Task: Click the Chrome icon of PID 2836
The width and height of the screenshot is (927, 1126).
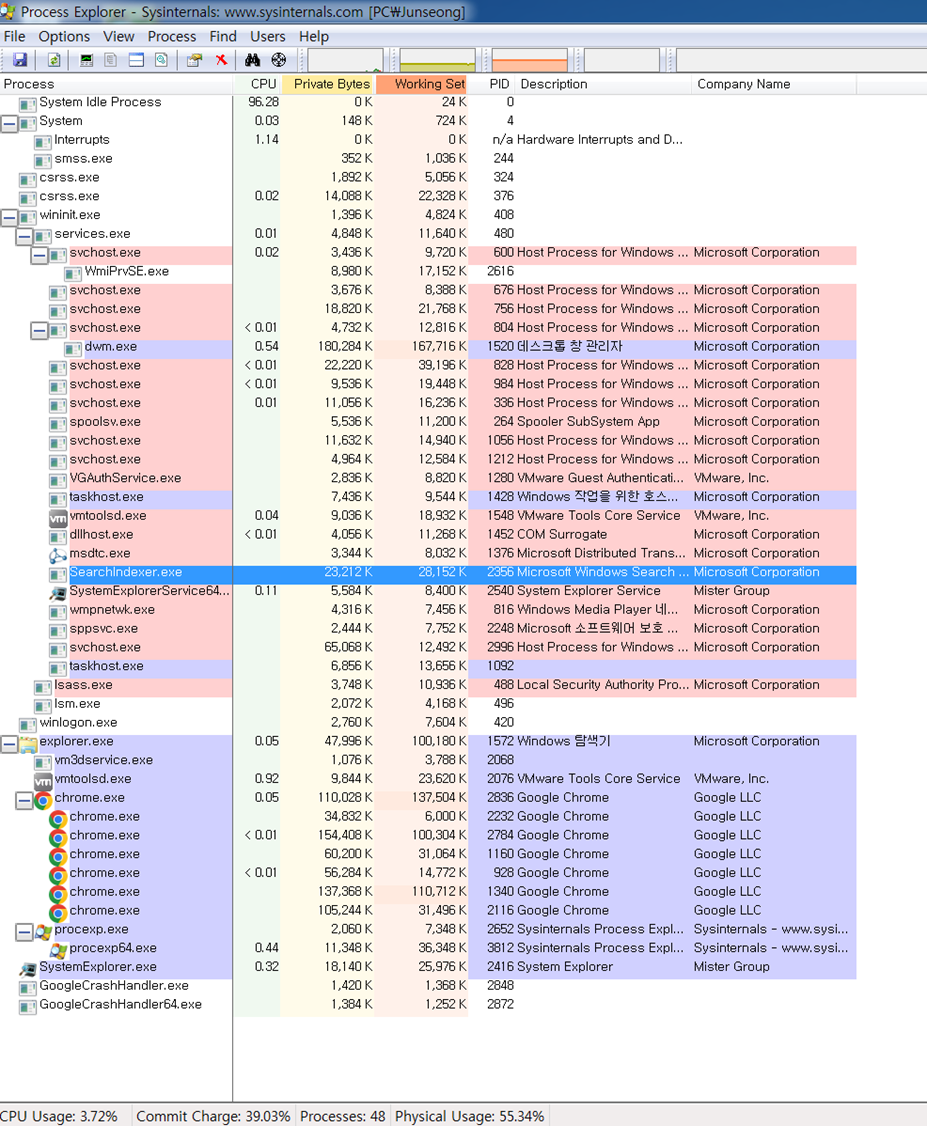Action: [x=43, y=799]
